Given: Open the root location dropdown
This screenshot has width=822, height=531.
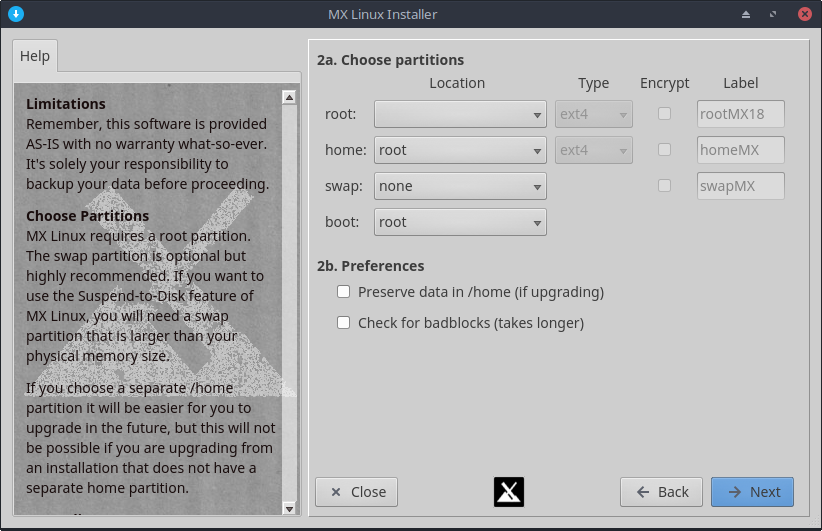Looking at the screenshot, I should click(460, 114).
